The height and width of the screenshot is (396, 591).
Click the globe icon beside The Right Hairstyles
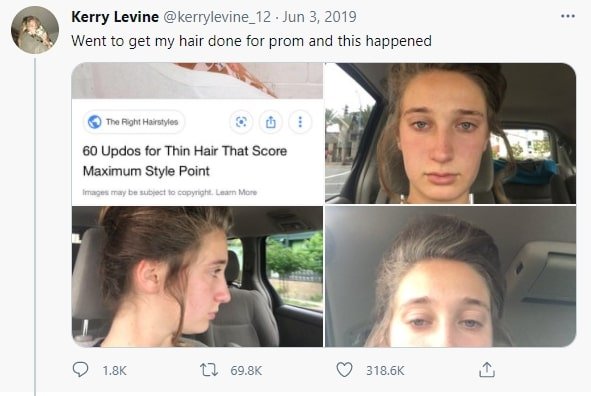(95, 122)
